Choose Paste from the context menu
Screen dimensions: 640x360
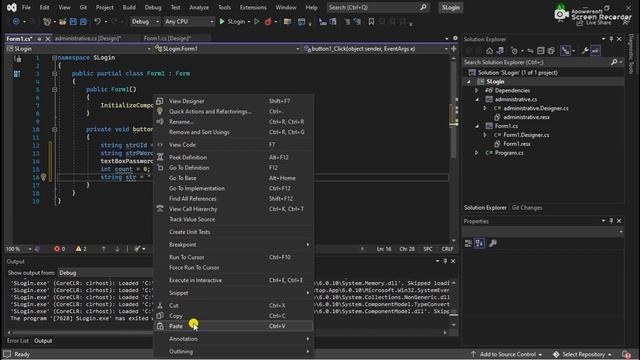point(233,326)
